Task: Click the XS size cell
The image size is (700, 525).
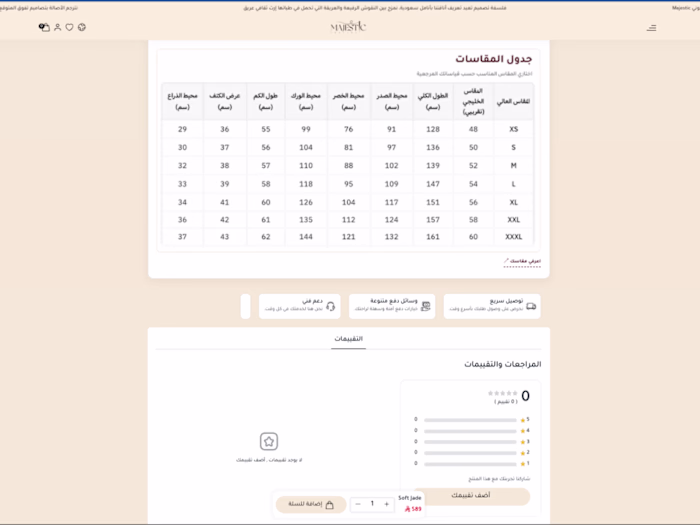Action: click(513, 129)
